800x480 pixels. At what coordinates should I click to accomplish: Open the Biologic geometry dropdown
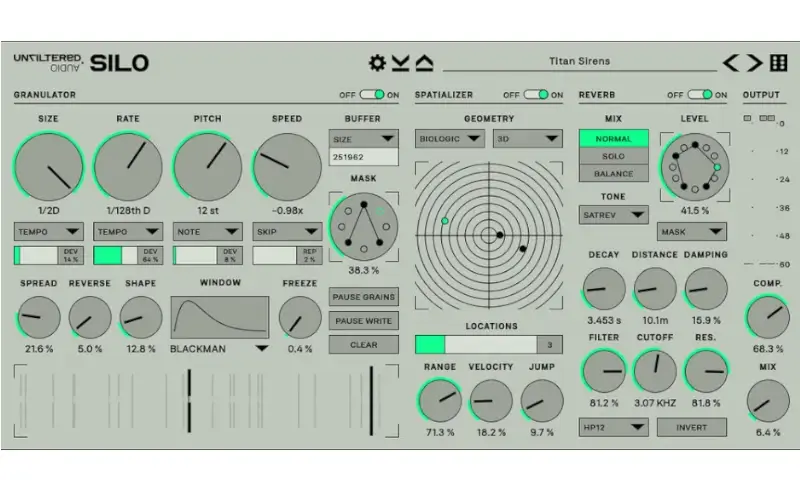[x=450, y=139]
